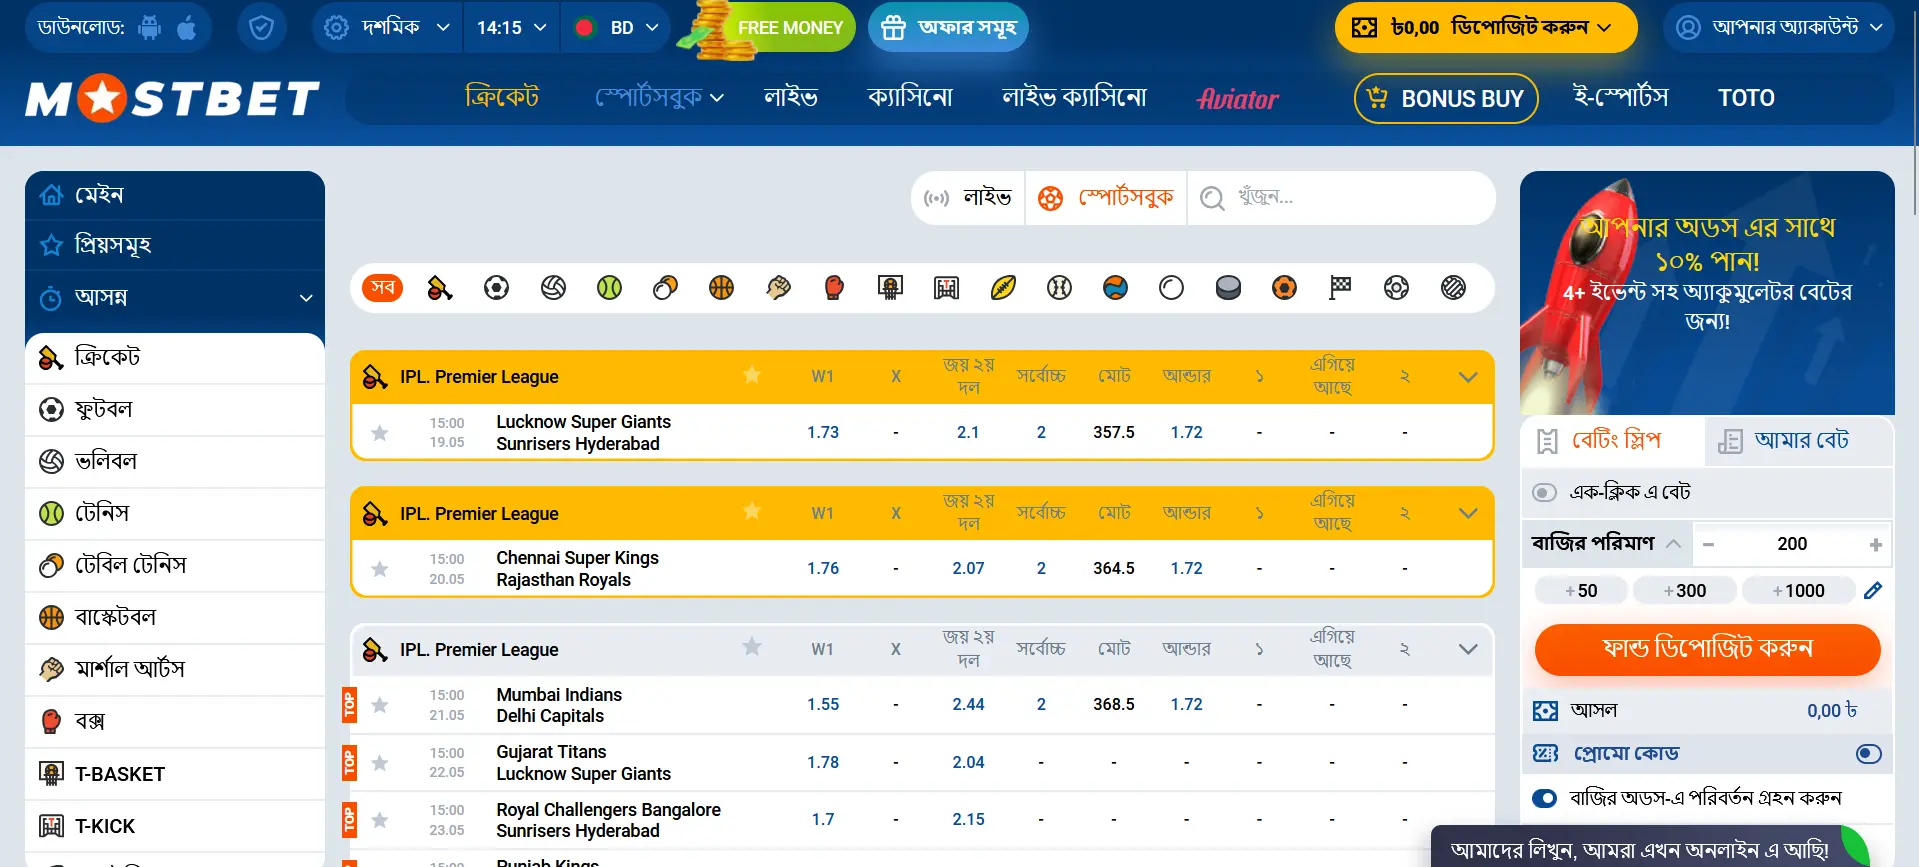Select the basketball icon in filter row
The width and height of the screenshot is (1919, 867).
click(721, 288)
